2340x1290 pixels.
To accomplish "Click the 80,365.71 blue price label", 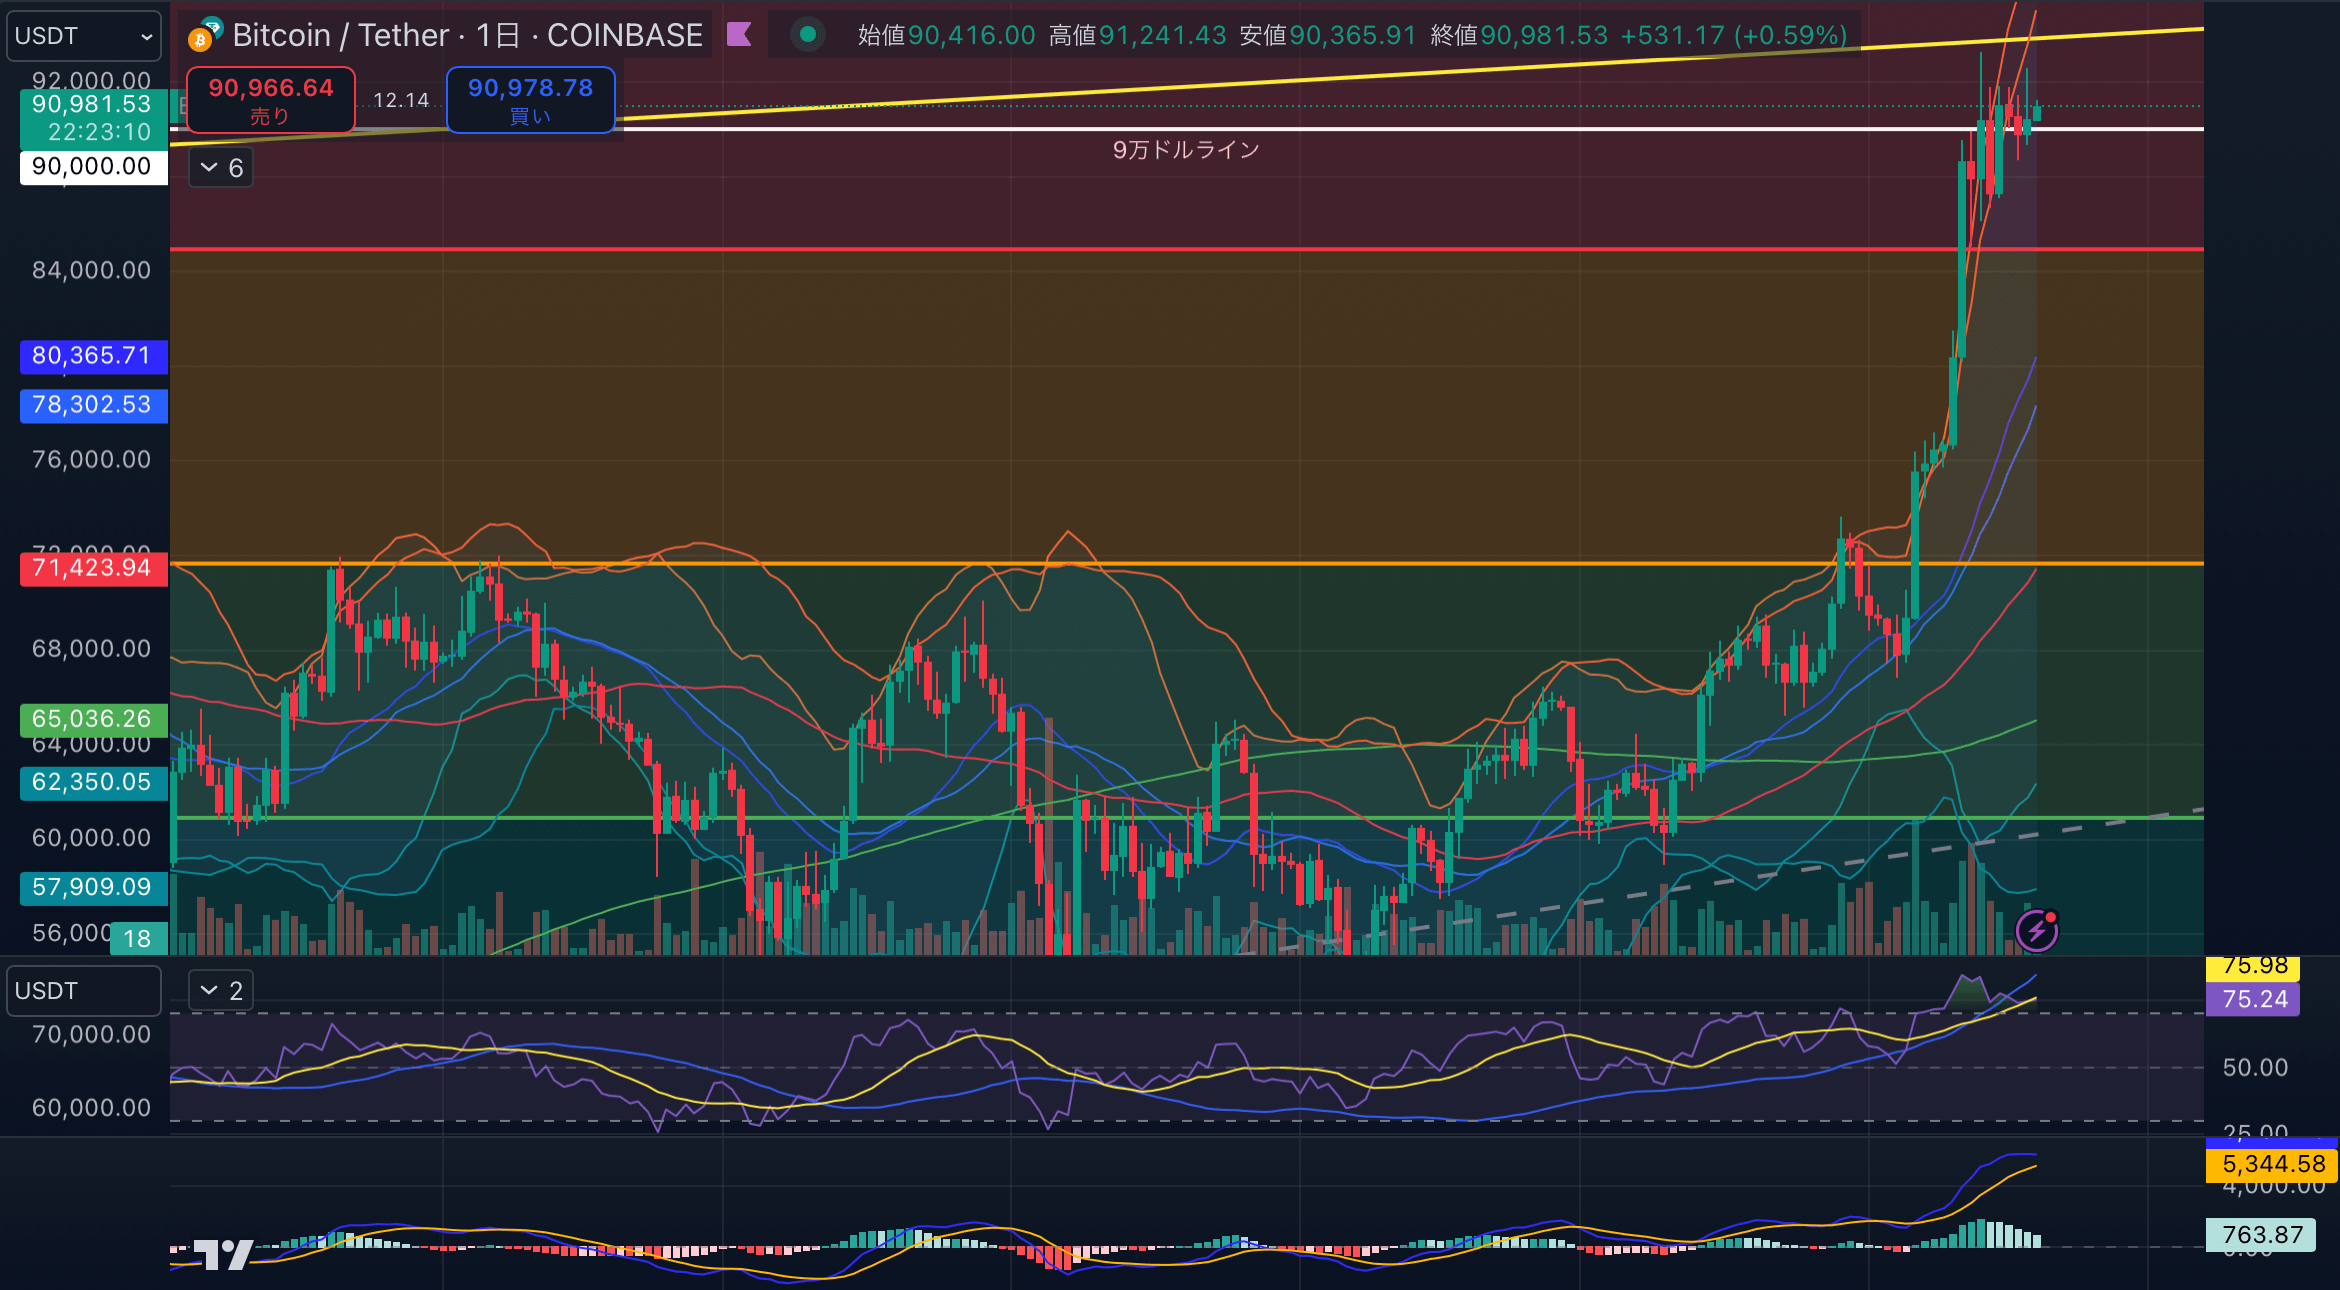I will point(94,356).
